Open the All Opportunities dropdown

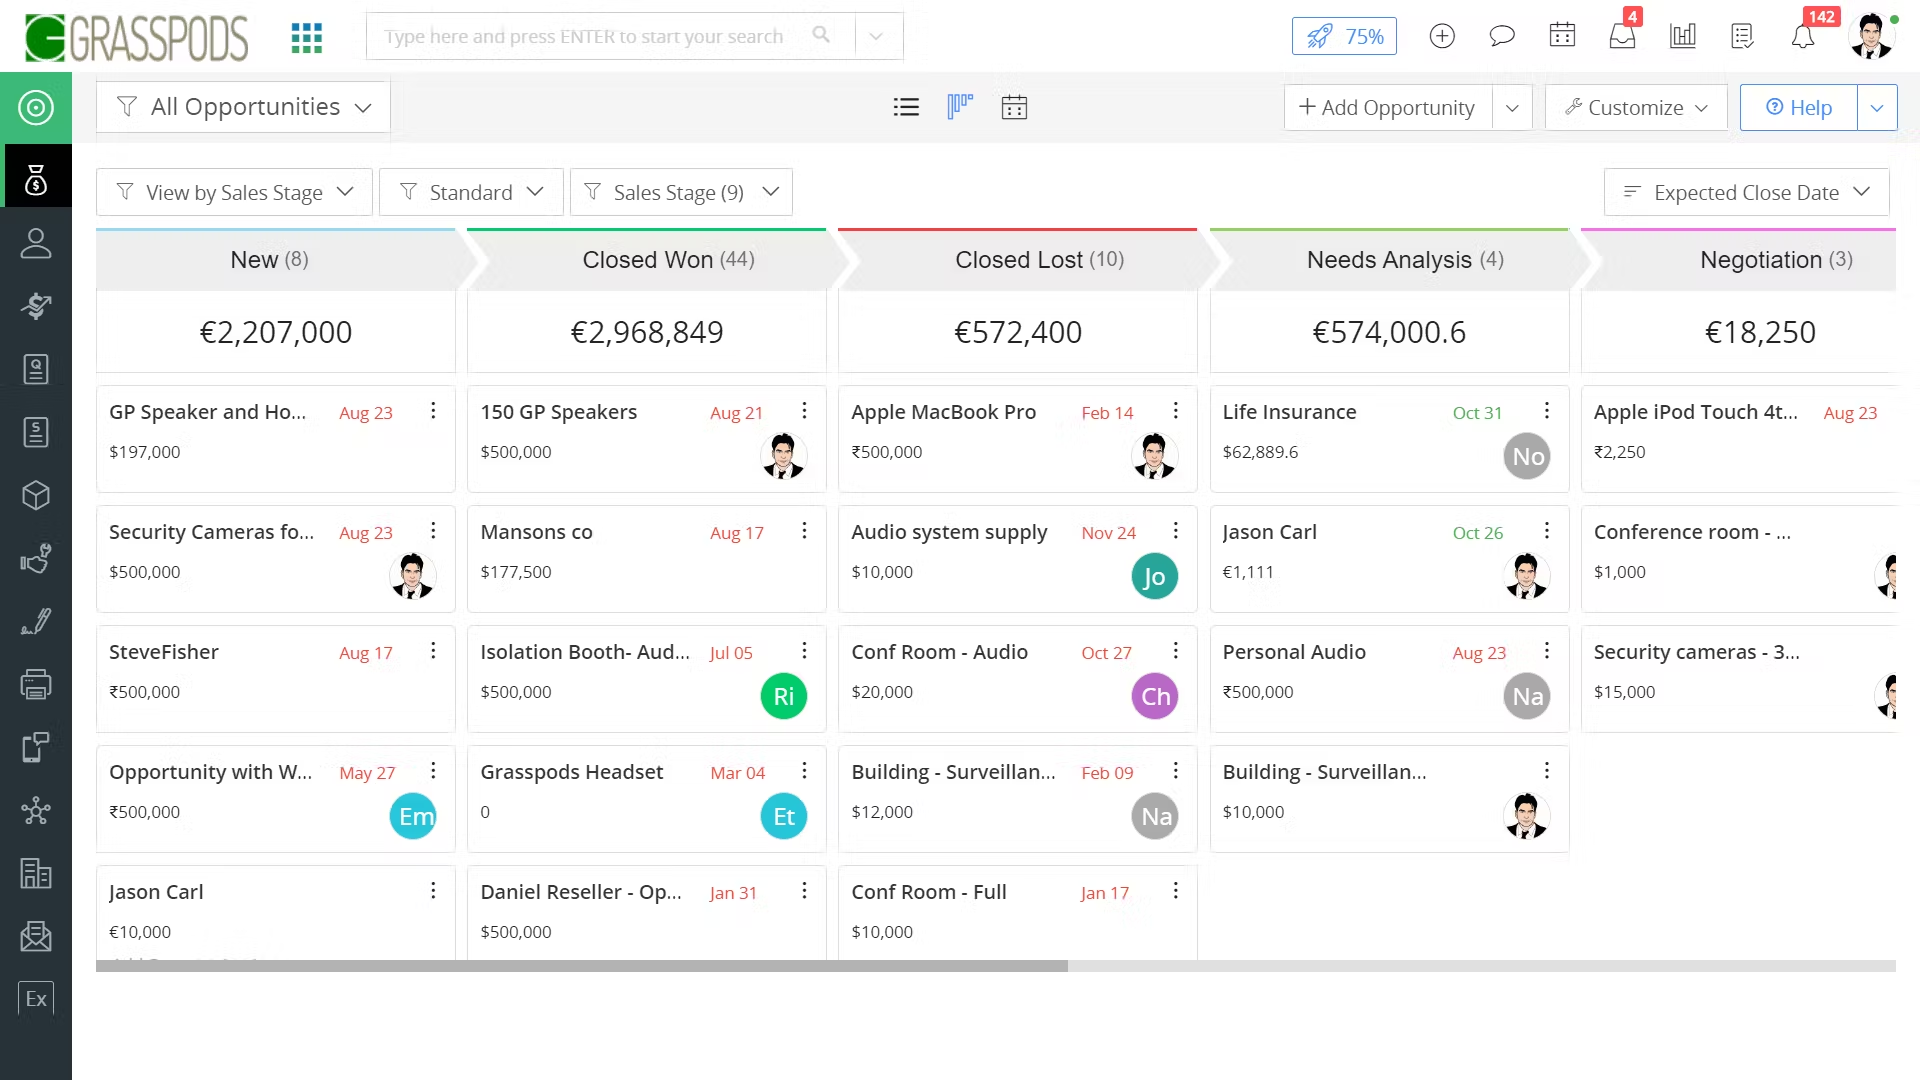click(x=242, y=107)
